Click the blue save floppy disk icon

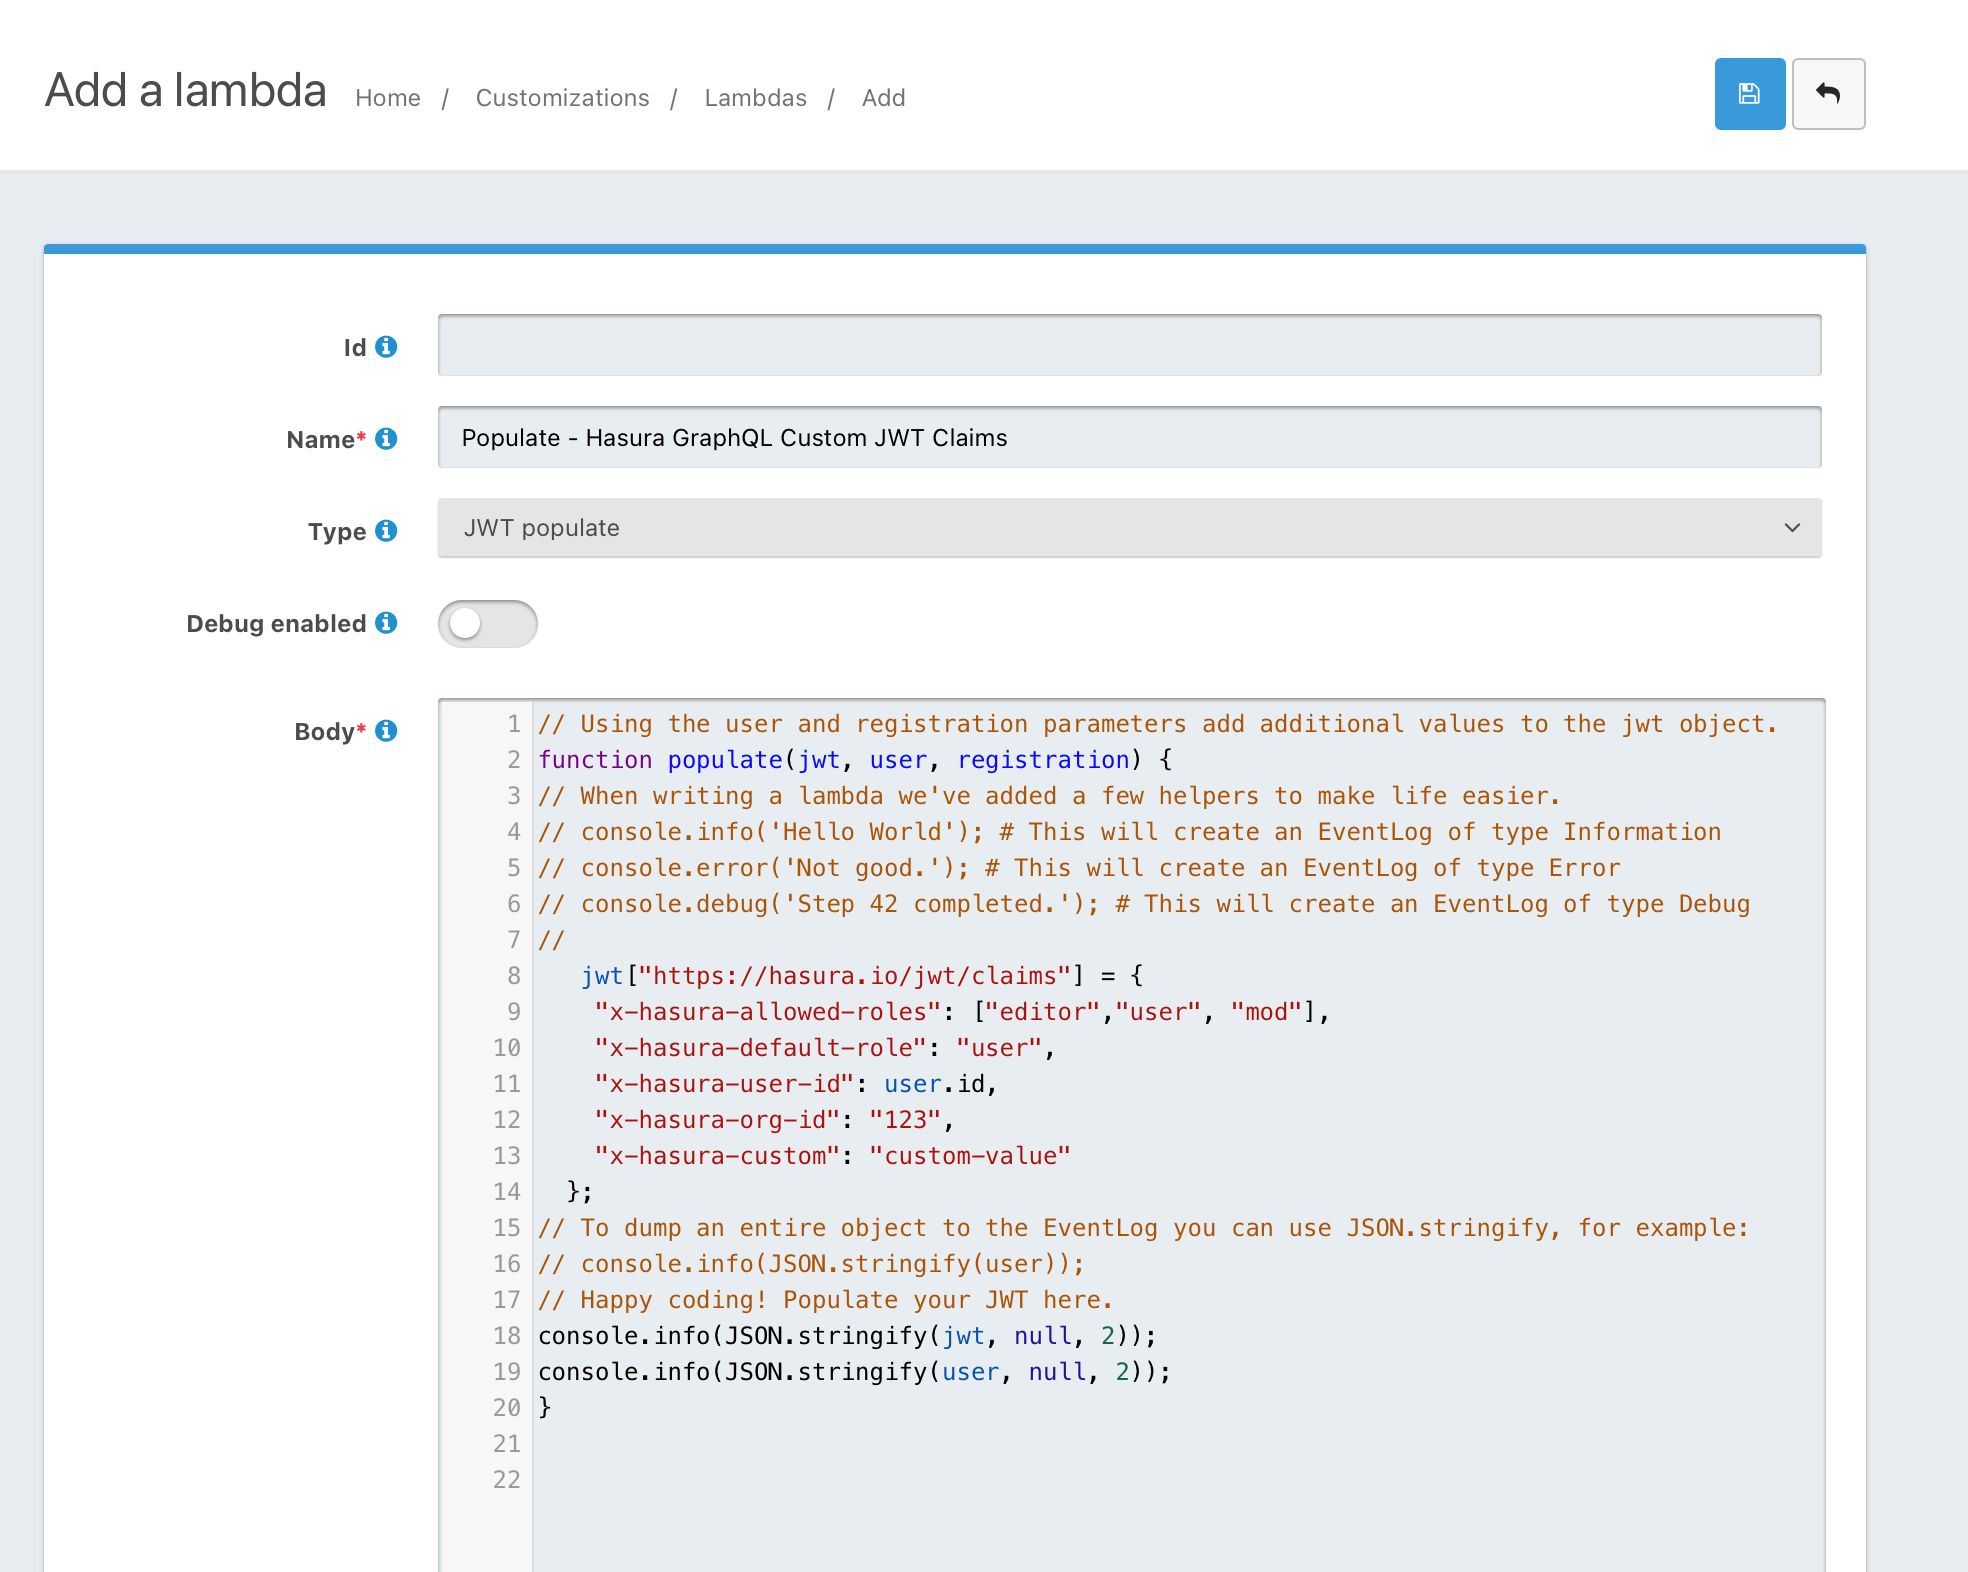[1749, 94]
